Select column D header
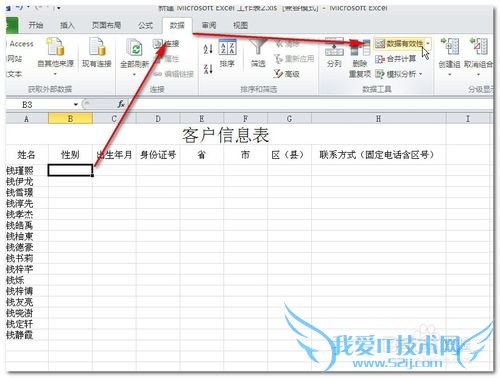Viewport: 500px width, 378px height. pyautogui.click(x=158, y=119)
